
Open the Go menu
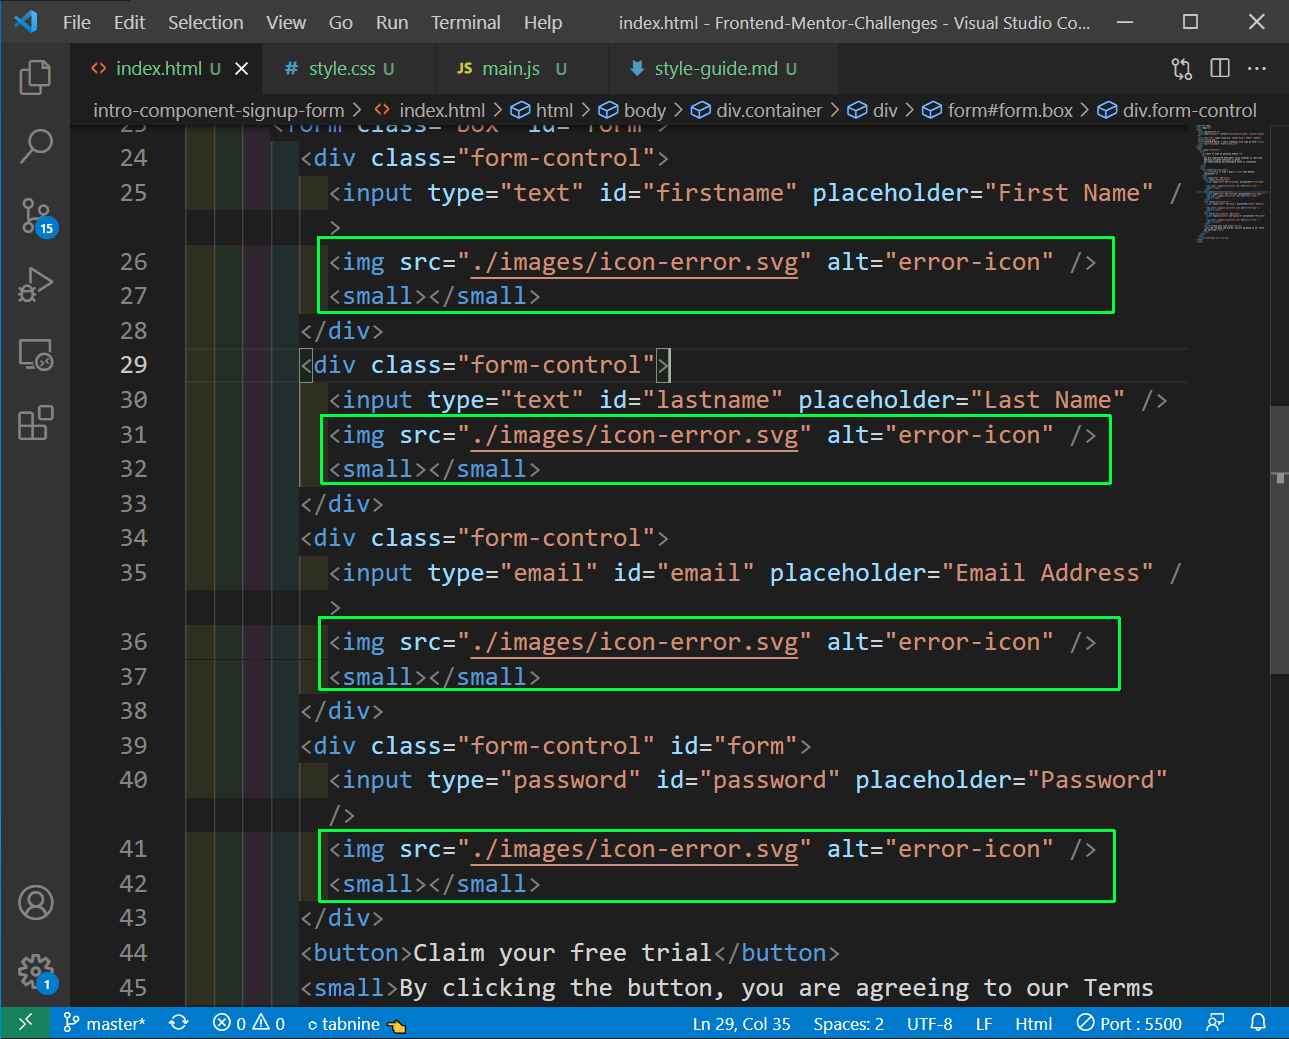(341, 22)
